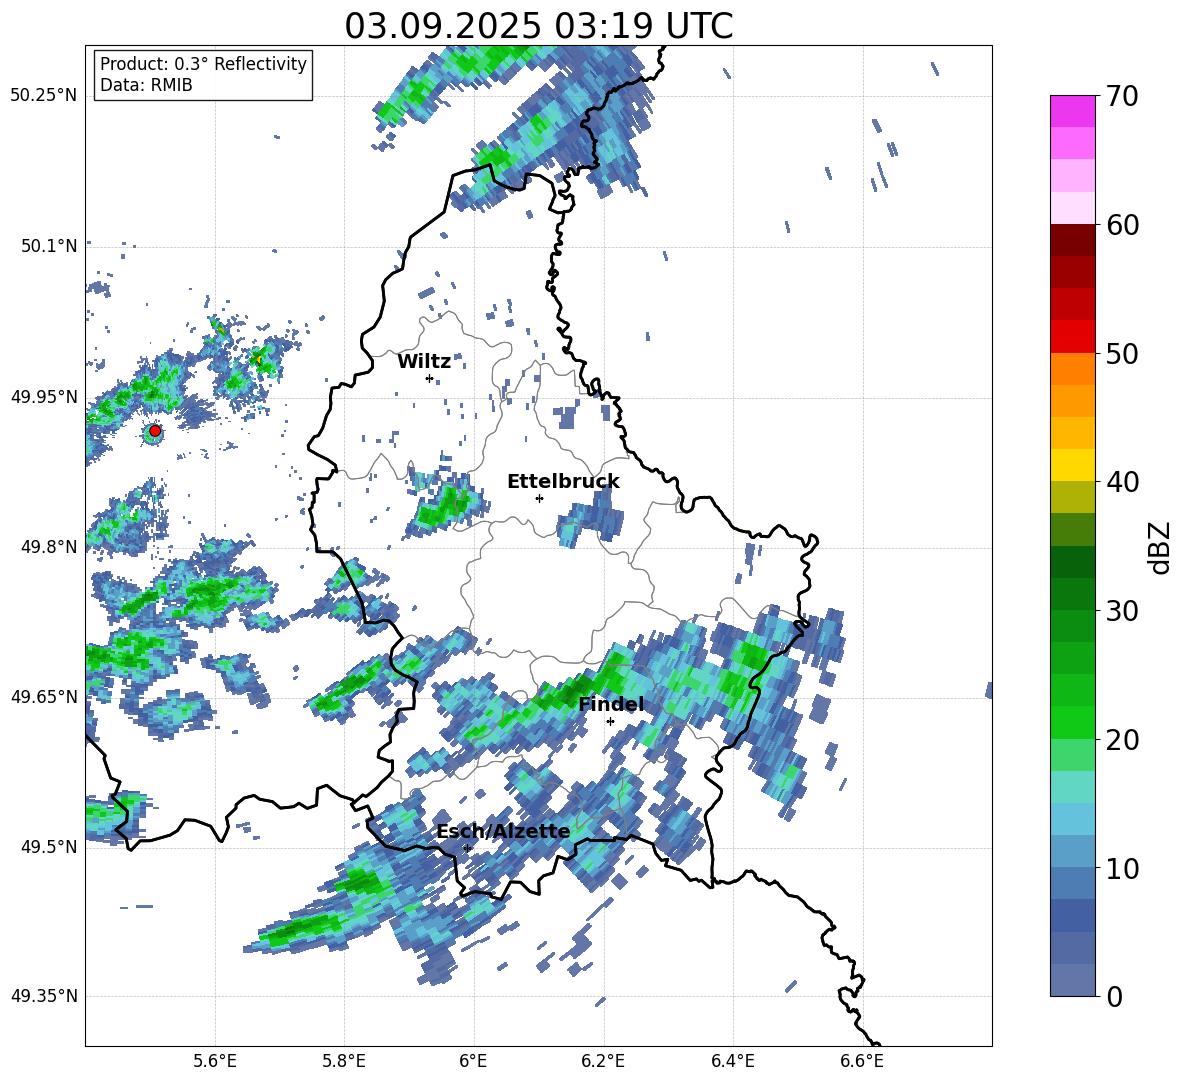Image resolution: width=1184 pixels, height=1081 pixels.
Task: Click the 49.65°N latitude label
Action: click(44, 696)
